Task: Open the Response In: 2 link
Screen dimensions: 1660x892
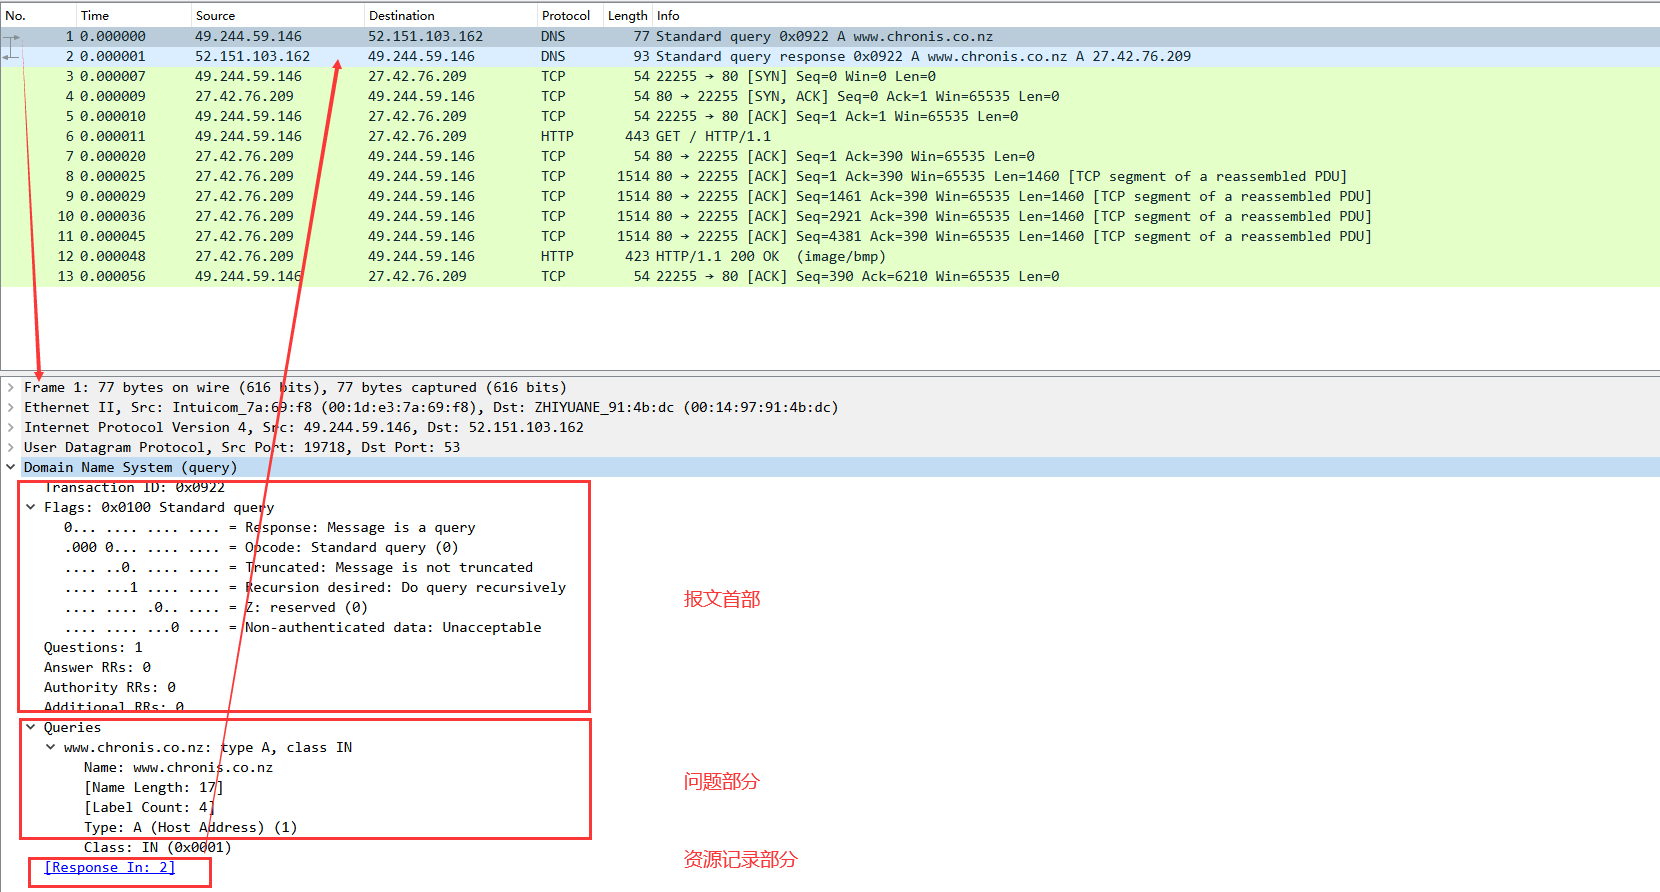Action: (110, 867)
